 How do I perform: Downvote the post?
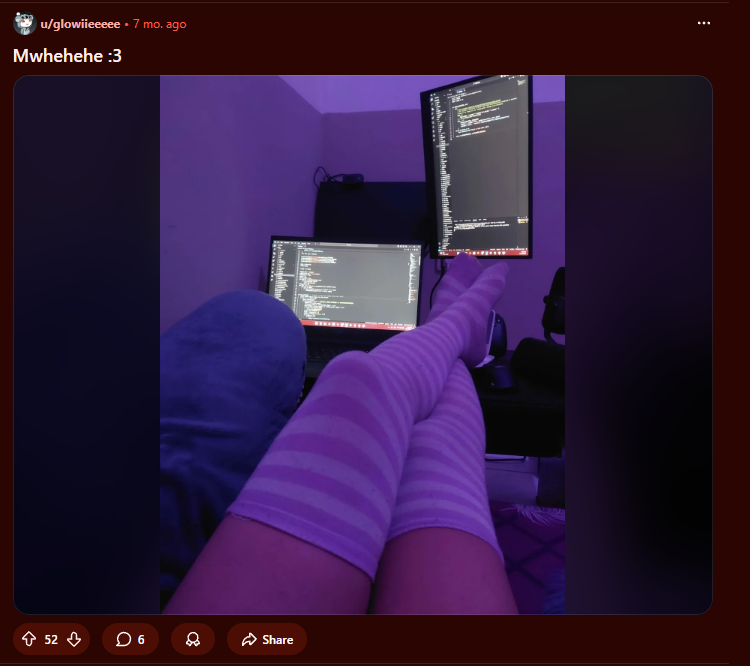[74, 639]
